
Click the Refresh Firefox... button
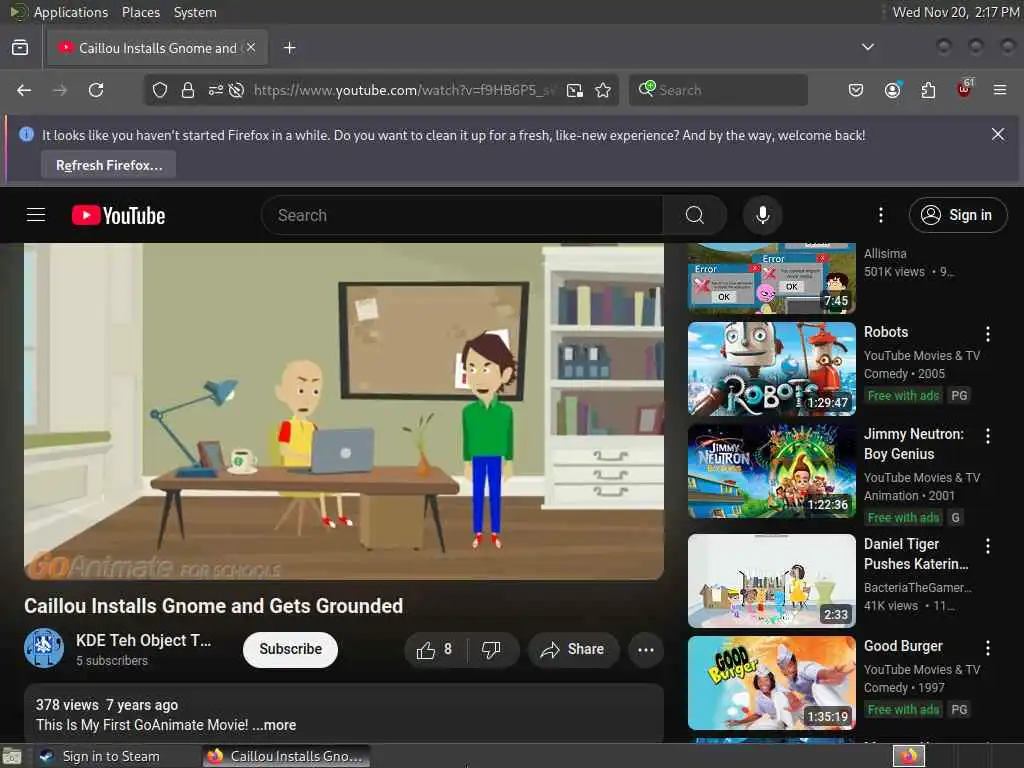109,165
